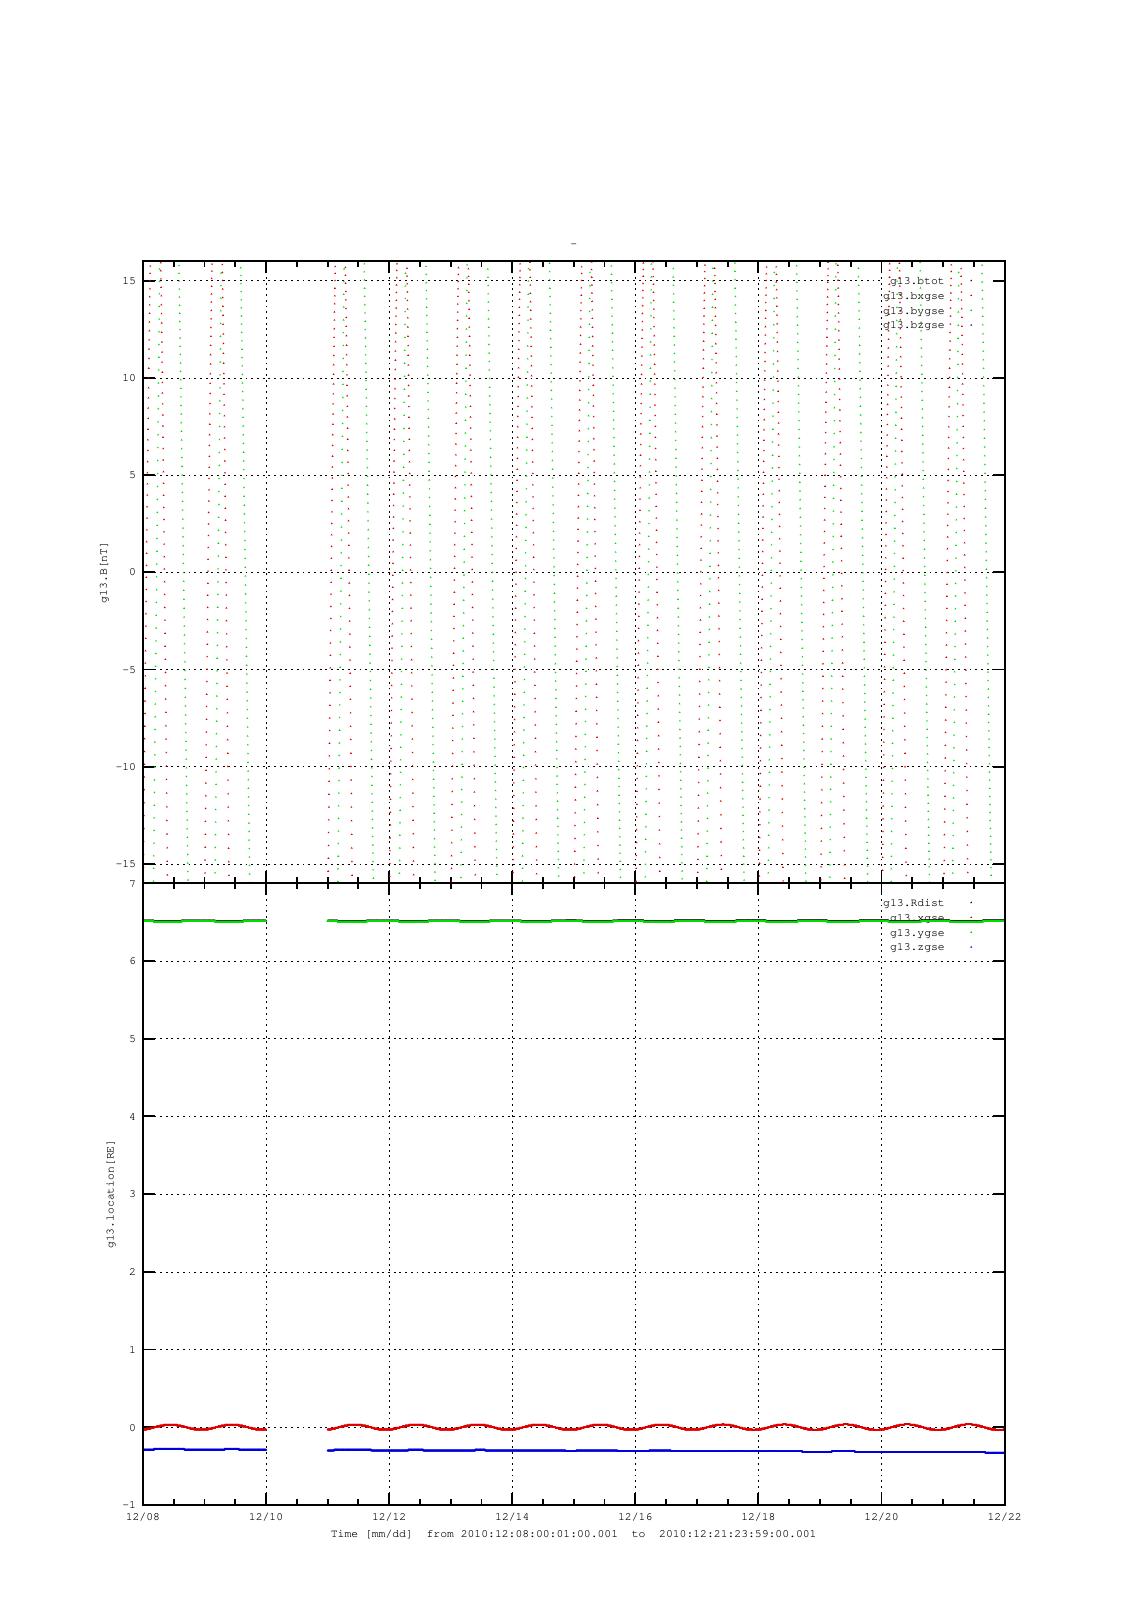The height and width of the screenshot is (1600, 1131).
Task: Click the 6 tick label on the location axis
Action: click(x=132, y=961)
